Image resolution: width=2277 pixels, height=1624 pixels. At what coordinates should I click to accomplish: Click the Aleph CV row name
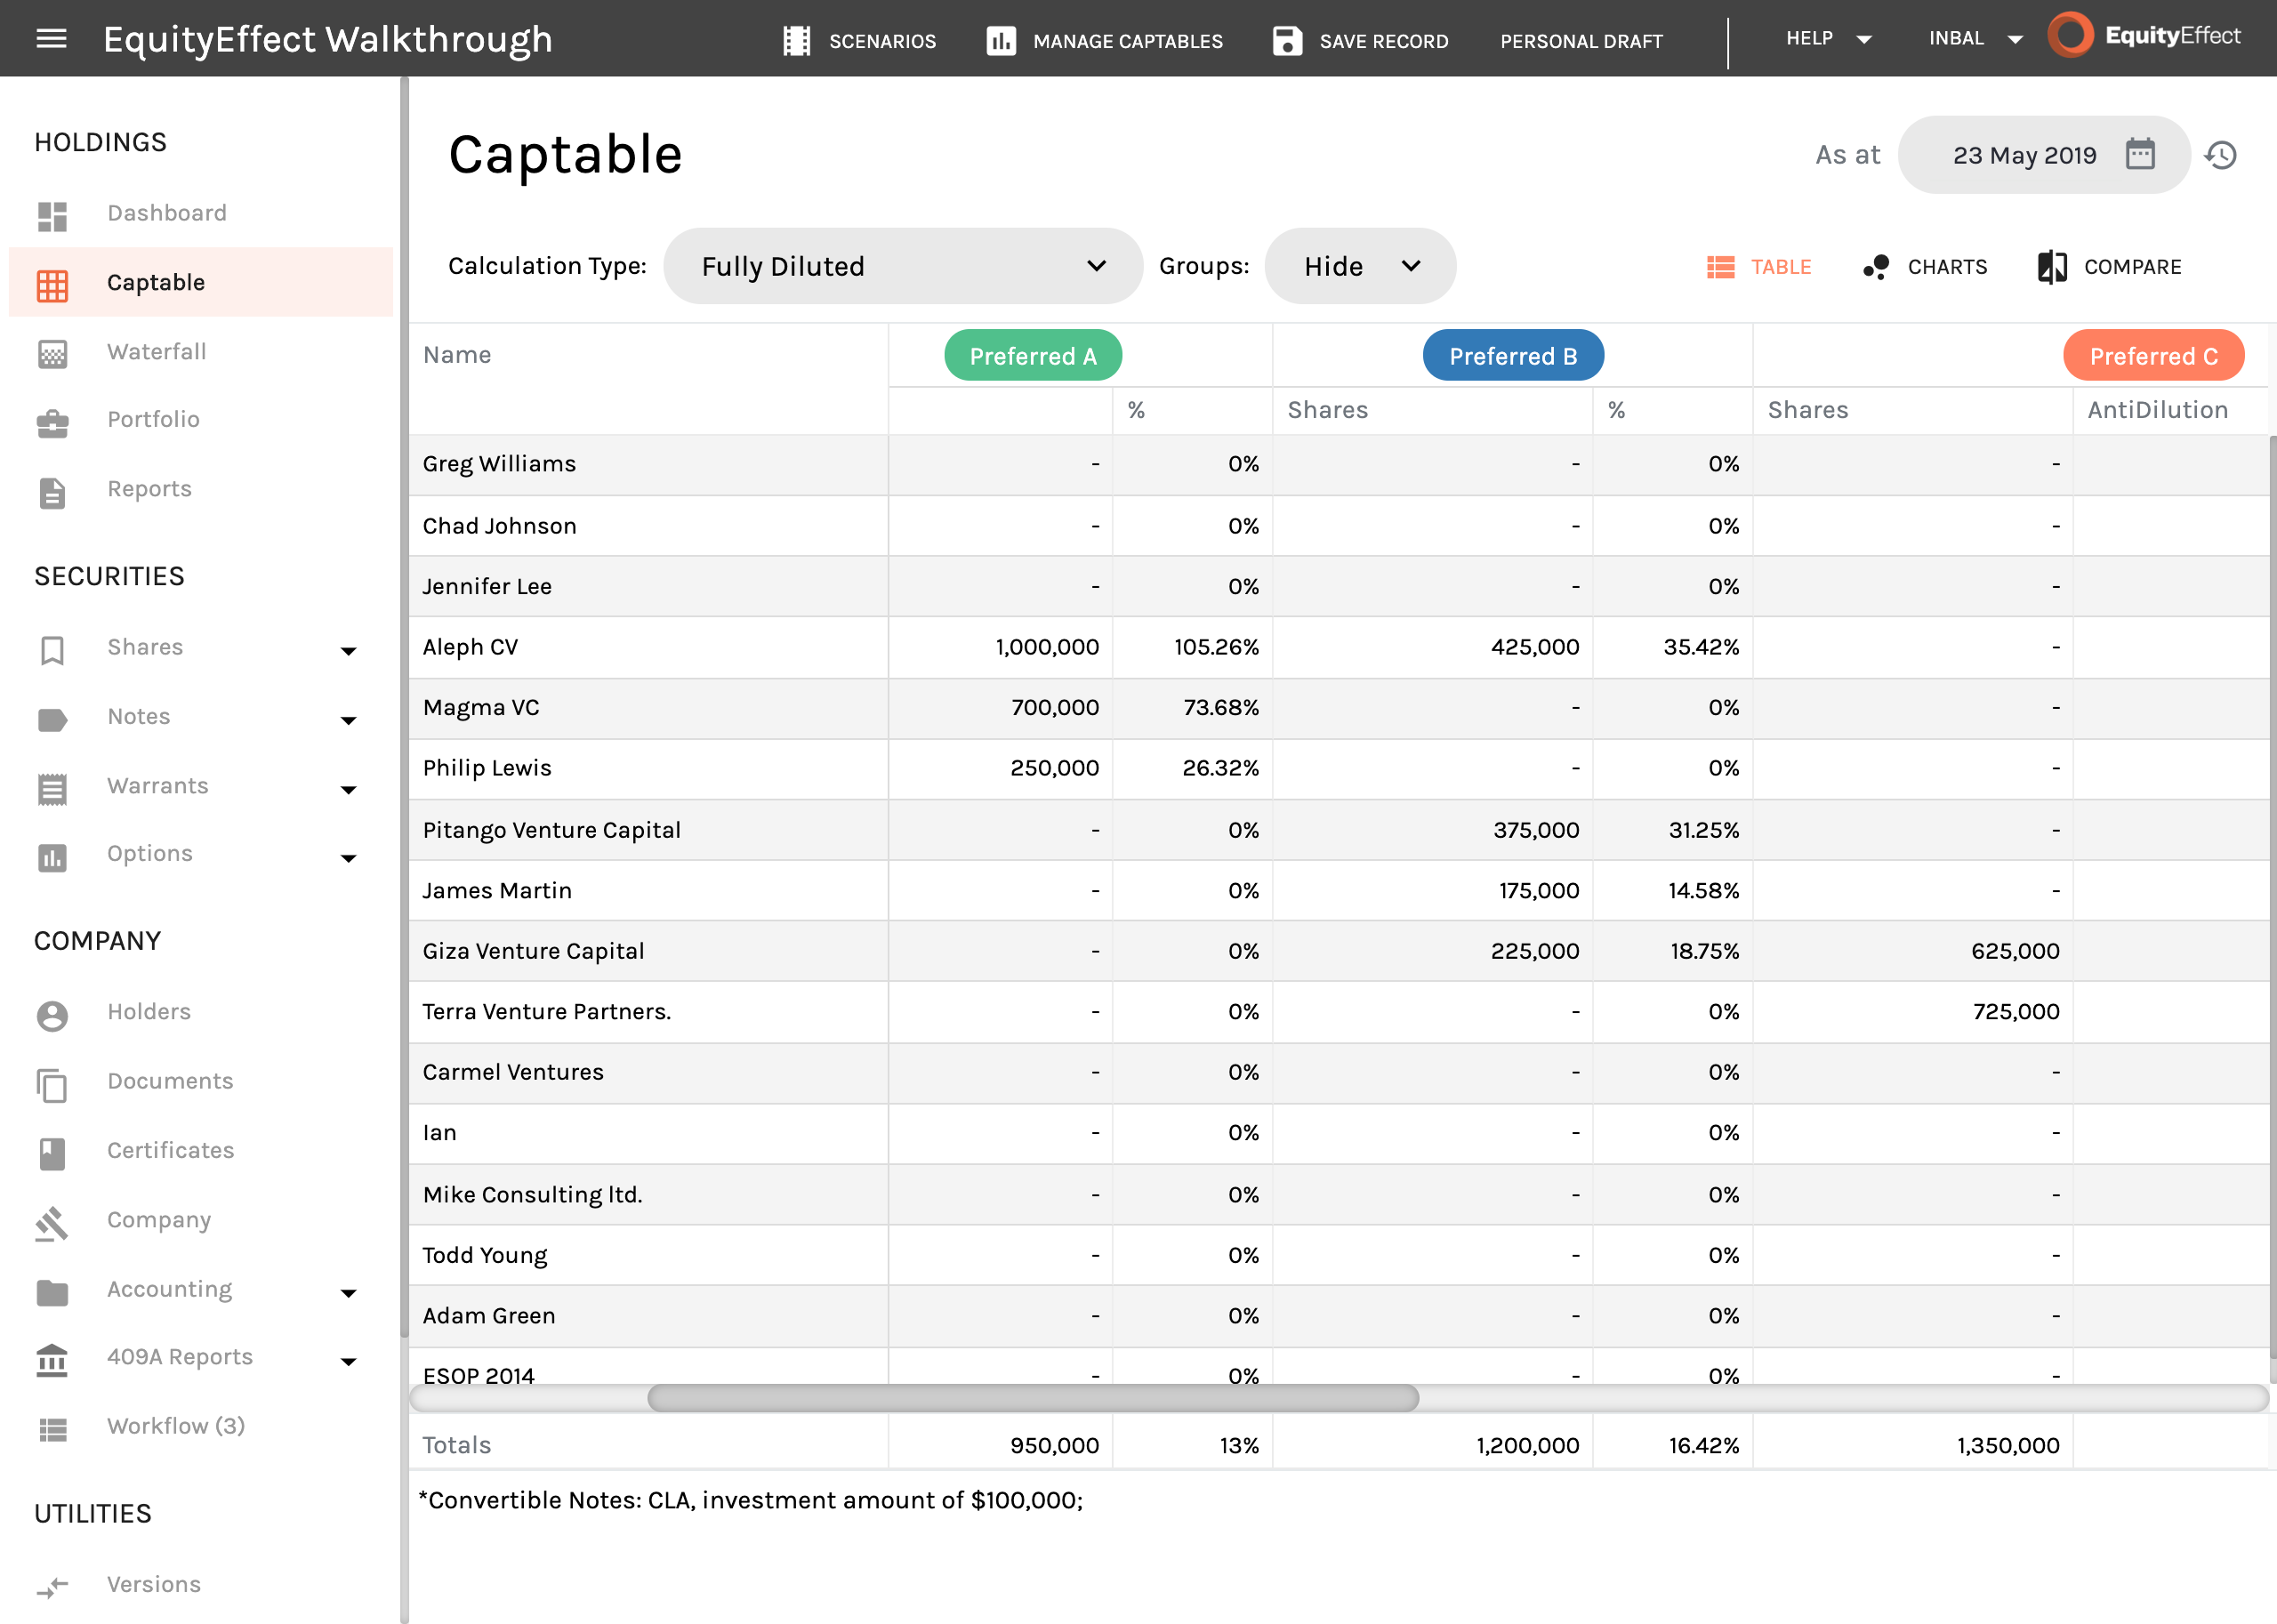(470, 647)
